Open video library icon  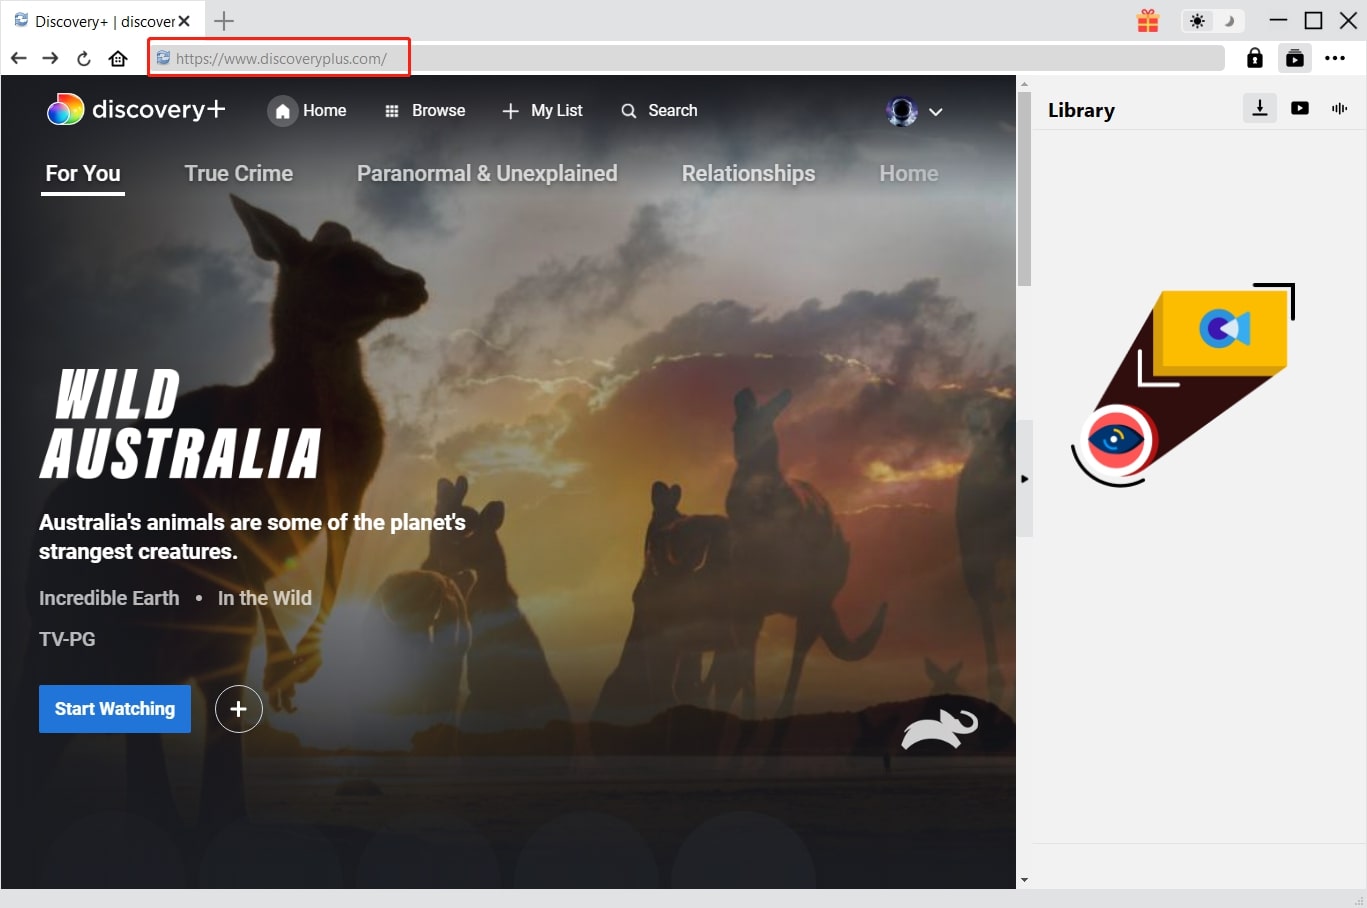[x=1299, y=108]
